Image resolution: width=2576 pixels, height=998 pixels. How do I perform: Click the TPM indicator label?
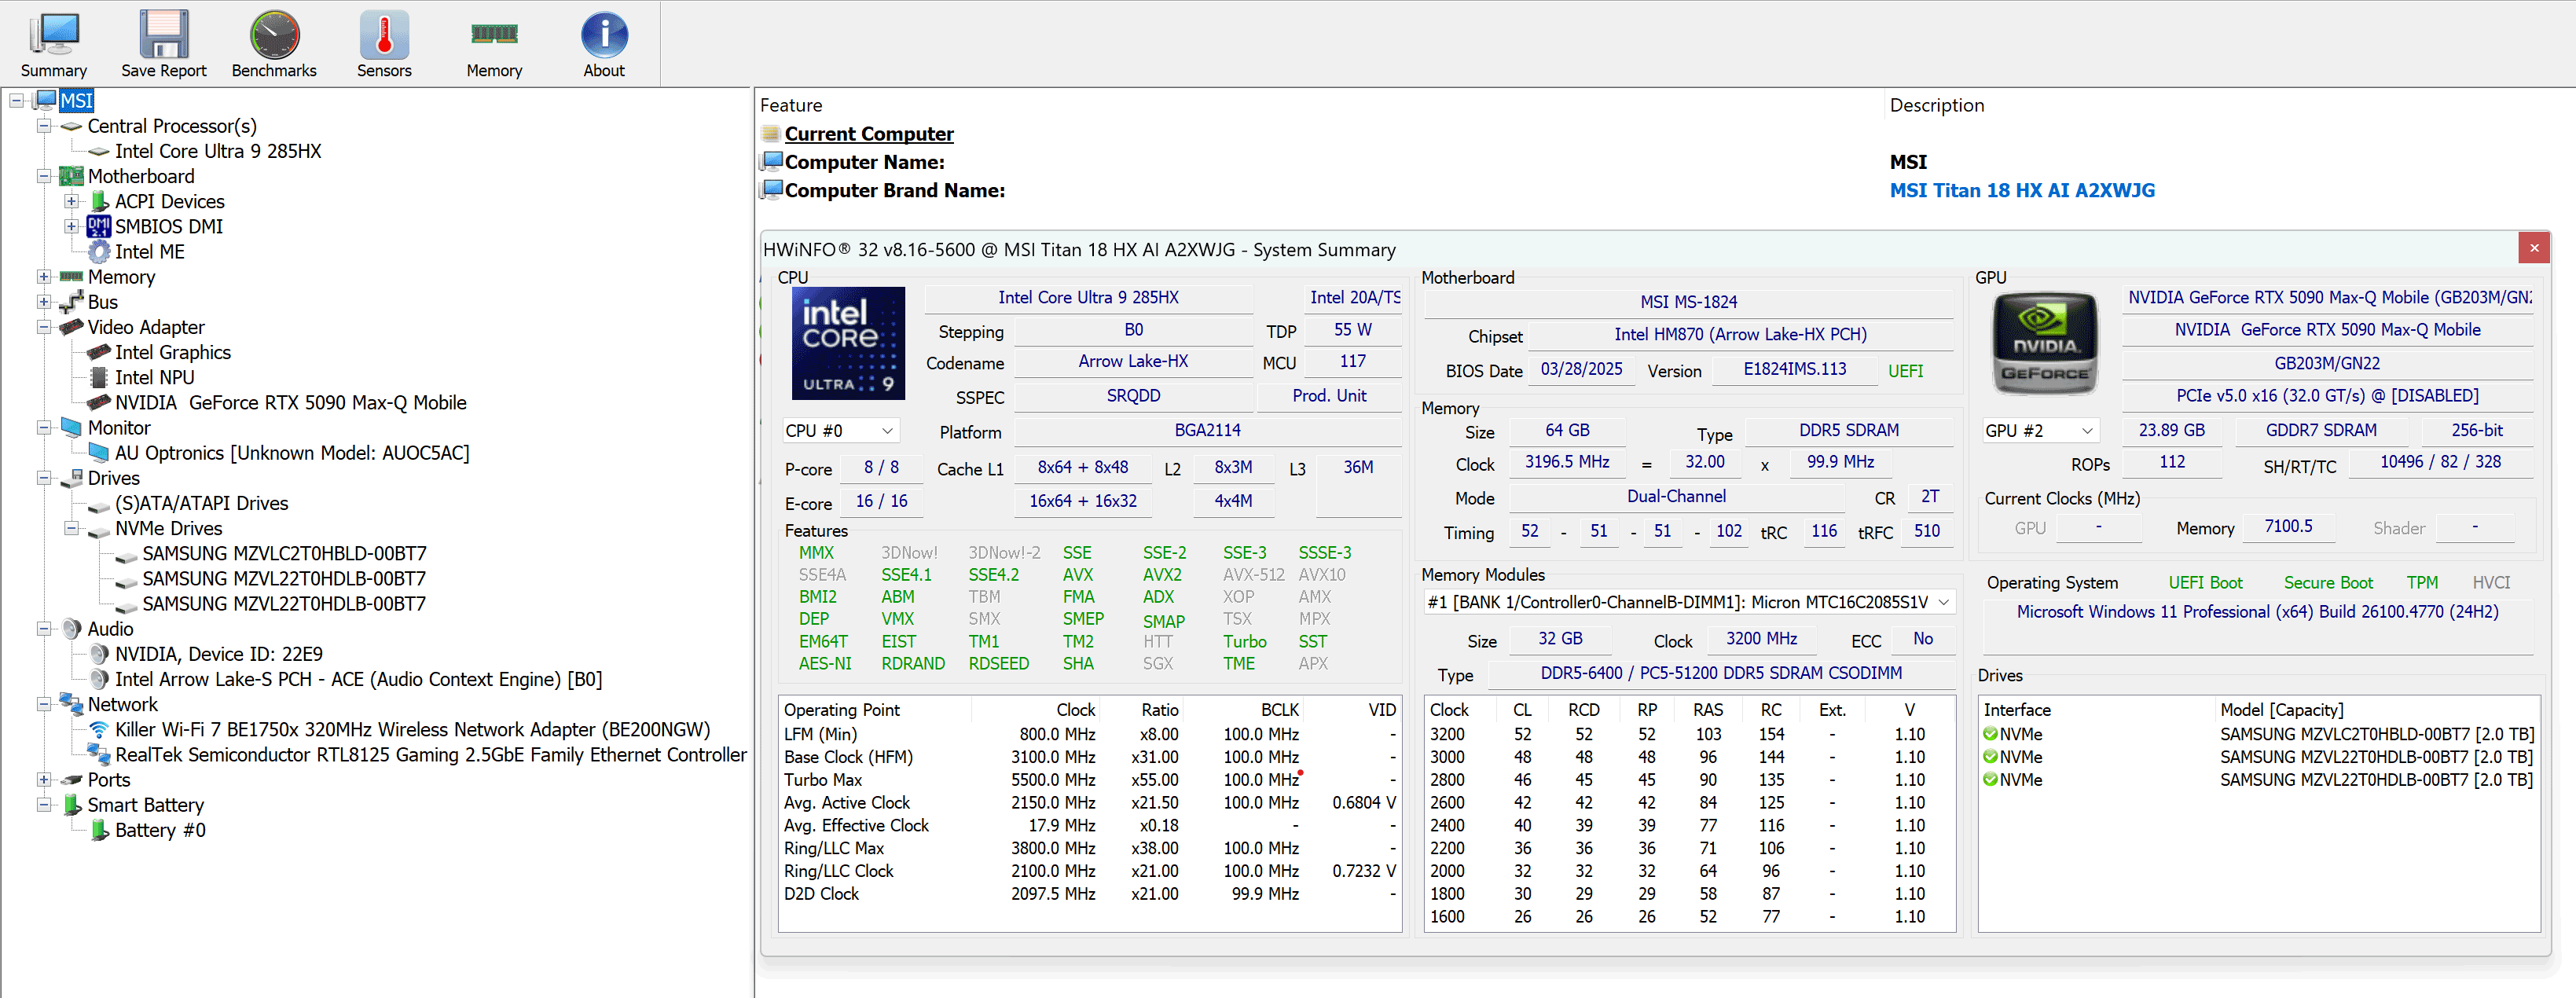[2421, 582]
